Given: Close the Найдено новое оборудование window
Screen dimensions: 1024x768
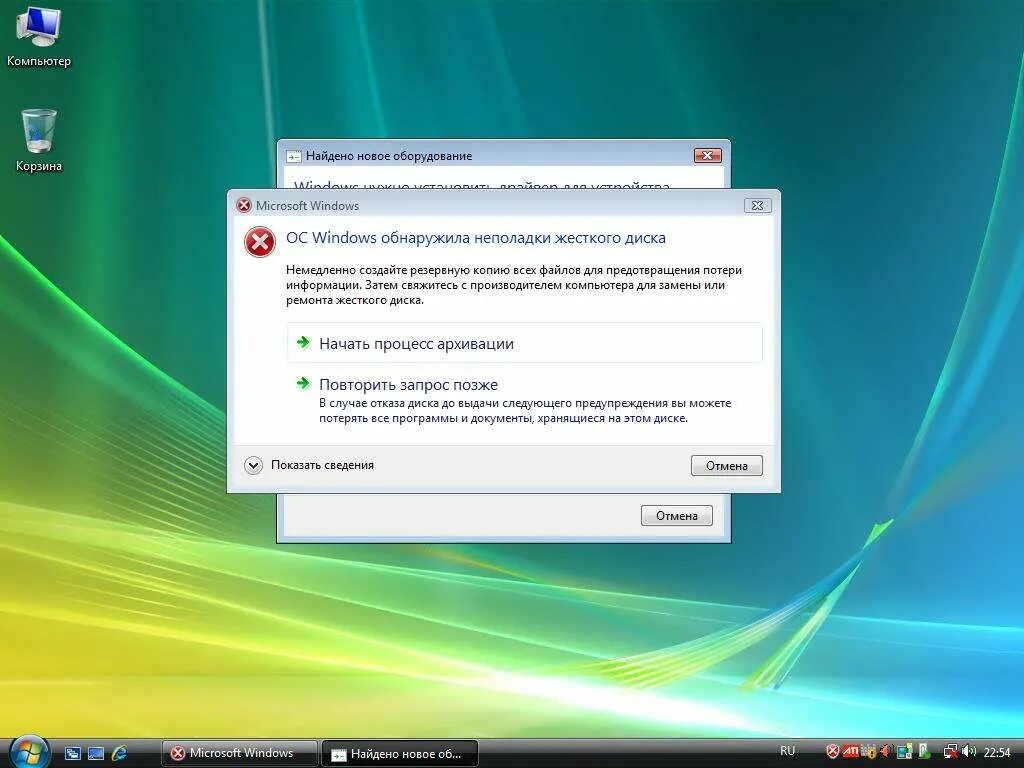Looking at the screenshot, I should click(707, 155).
